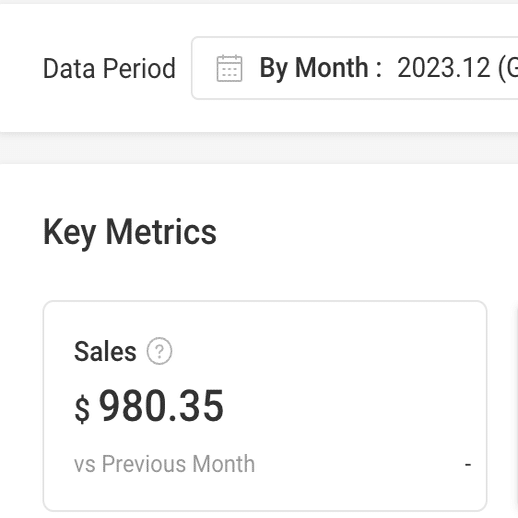Click the word Month in vs Previous Month
518x518 pixels.
[x=224, y=464]
